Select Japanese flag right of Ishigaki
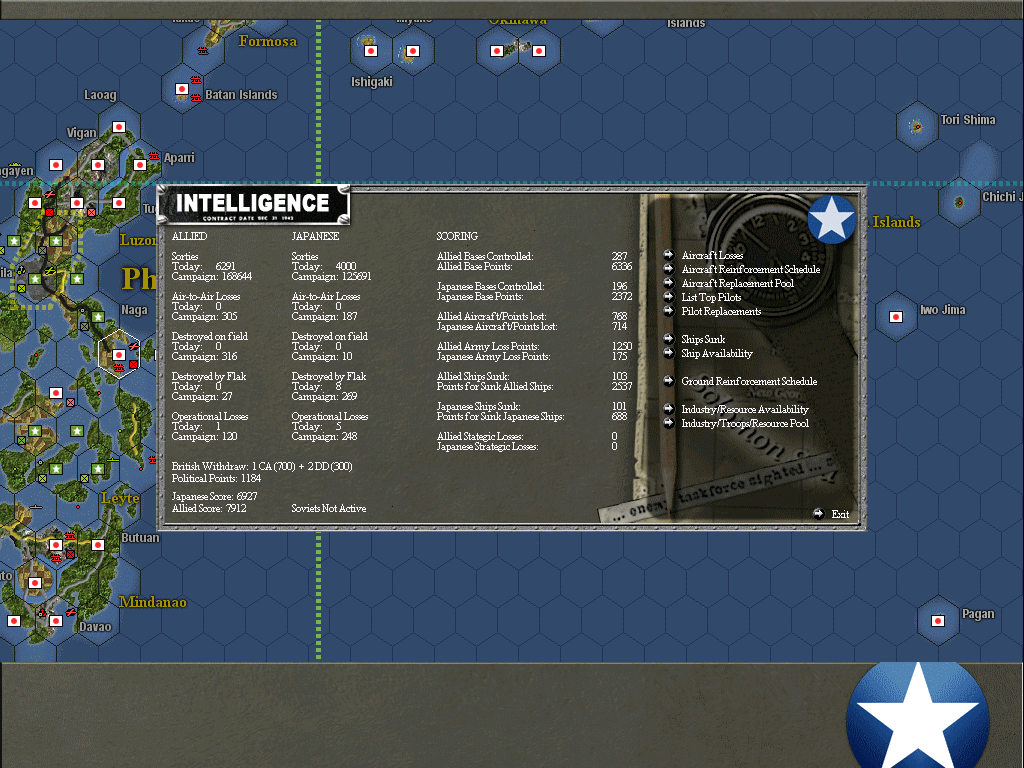The height and width of the screenshot is (768, 1024). tap(413, 51)
